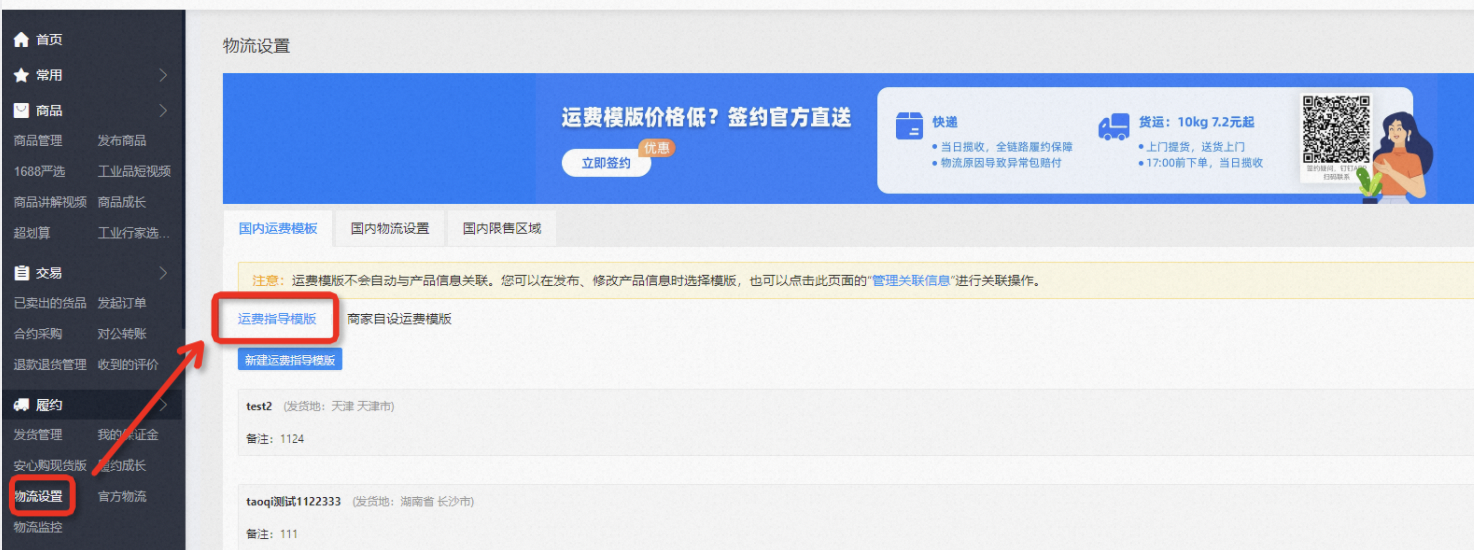Click the 快递 package icon in banner
Screen dimensions: 1474x550
coord(909,127)
